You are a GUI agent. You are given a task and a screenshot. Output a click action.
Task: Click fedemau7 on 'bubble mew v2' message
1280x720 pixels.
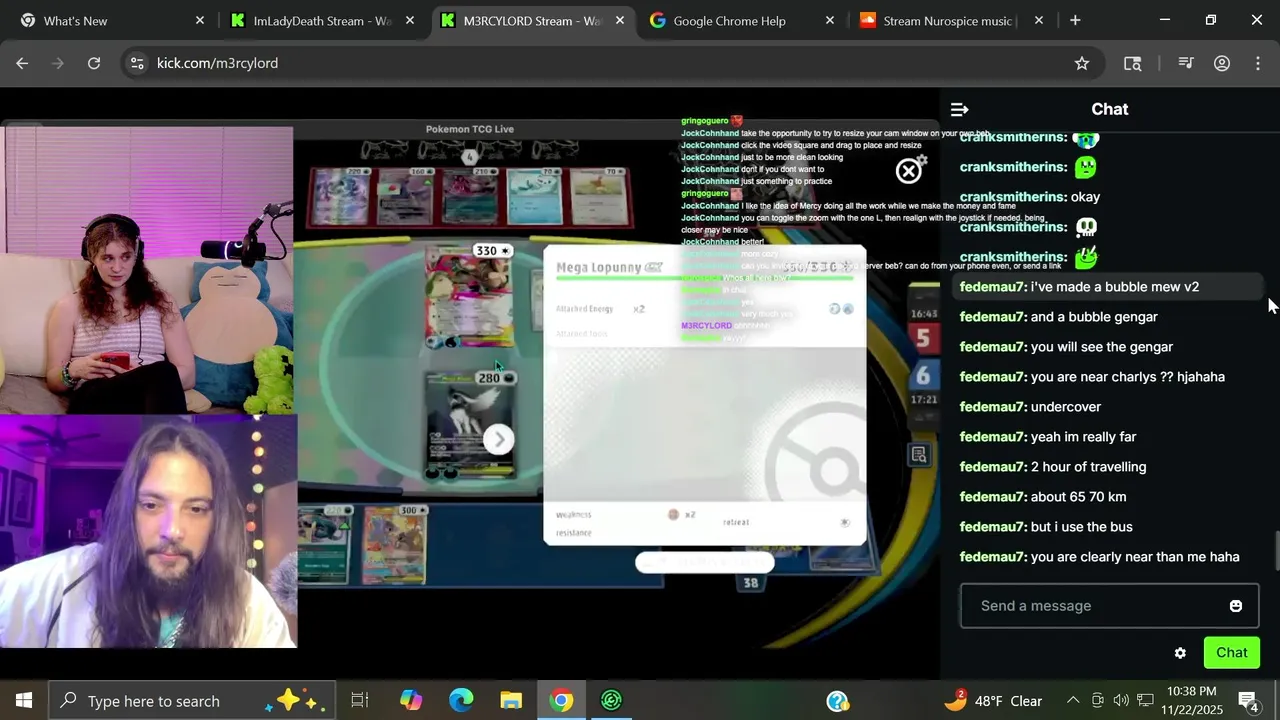click(x=993, y=287)
